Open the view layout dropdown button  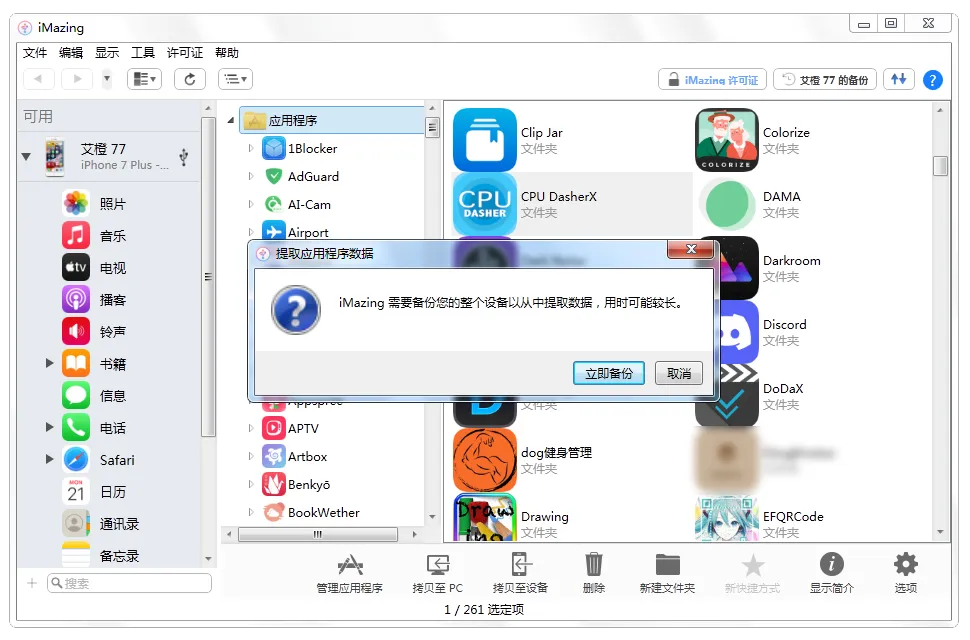(x=145, y=79)
